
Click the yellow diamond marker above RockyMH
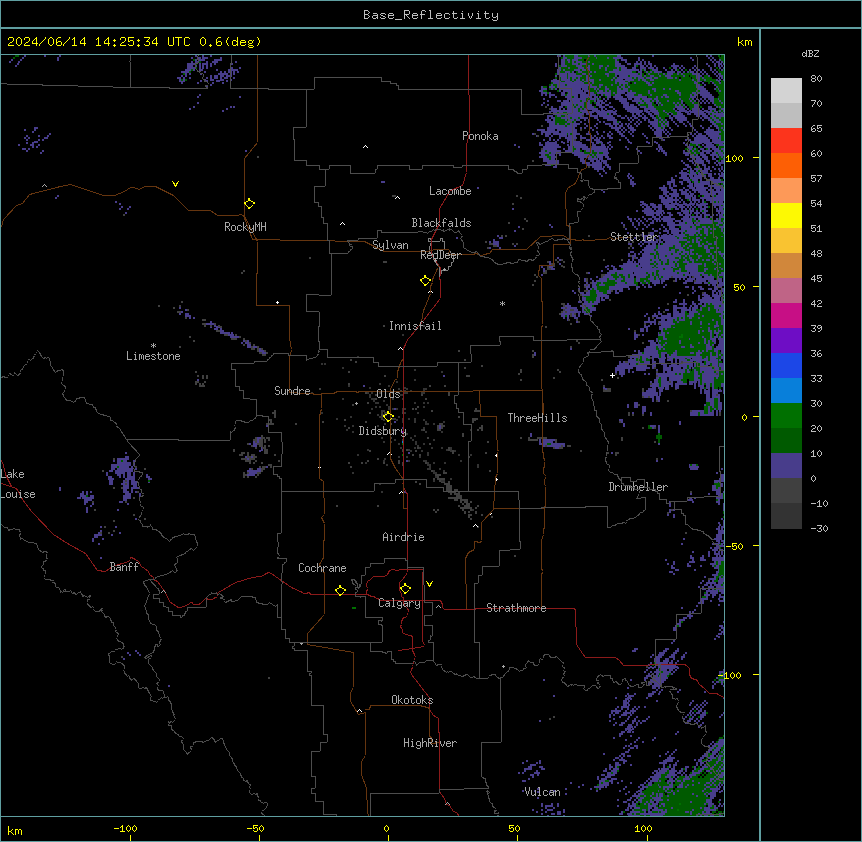tap(250, 204)
